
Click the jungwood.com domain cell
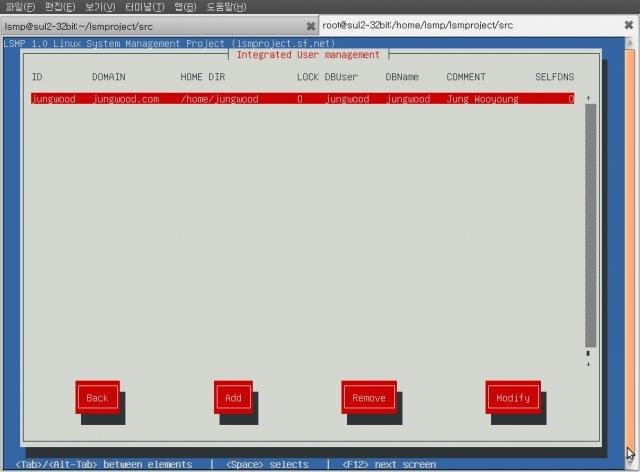[x=126, y=99]
